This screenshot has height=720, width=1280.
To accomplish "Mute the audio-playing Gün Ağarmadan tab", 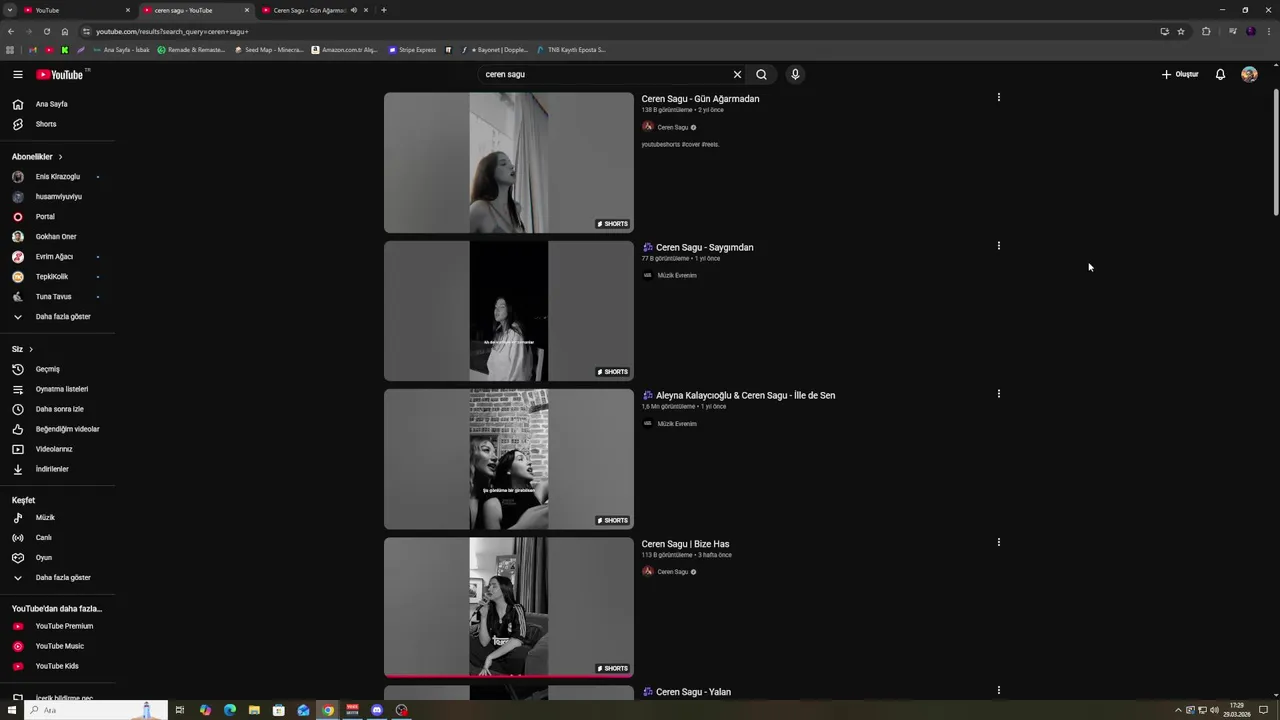I will pyautogui.click(x=353, y=10).
